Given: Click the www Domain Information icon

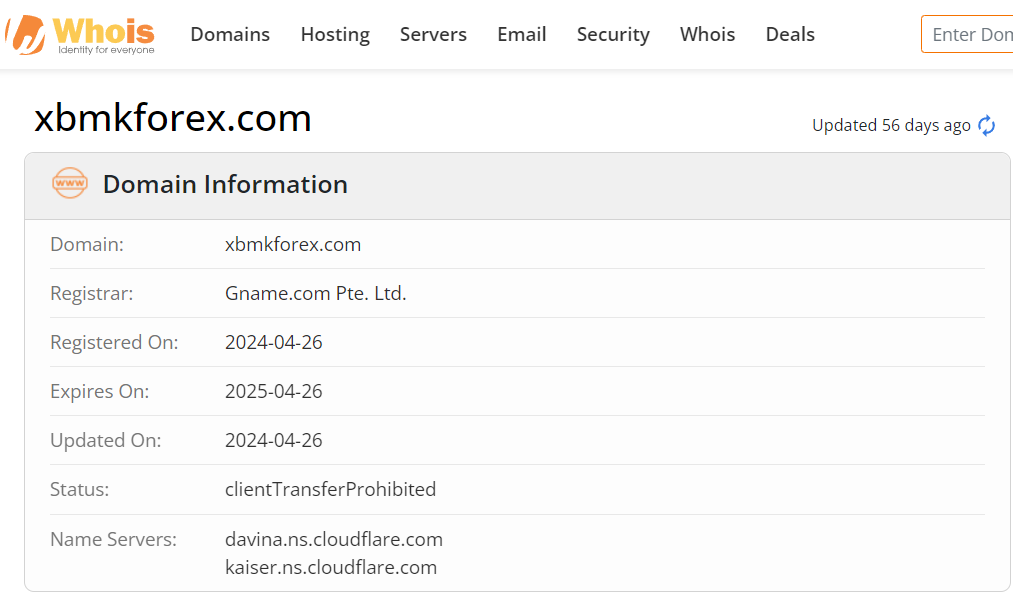Looking at the screenshot, I should (70, 184).
